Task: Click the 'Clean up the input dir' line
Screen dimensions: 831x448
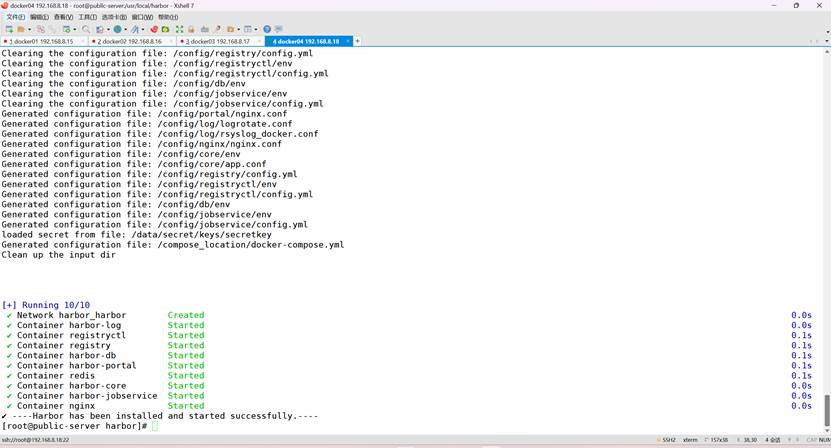Action: pos(58,254)
